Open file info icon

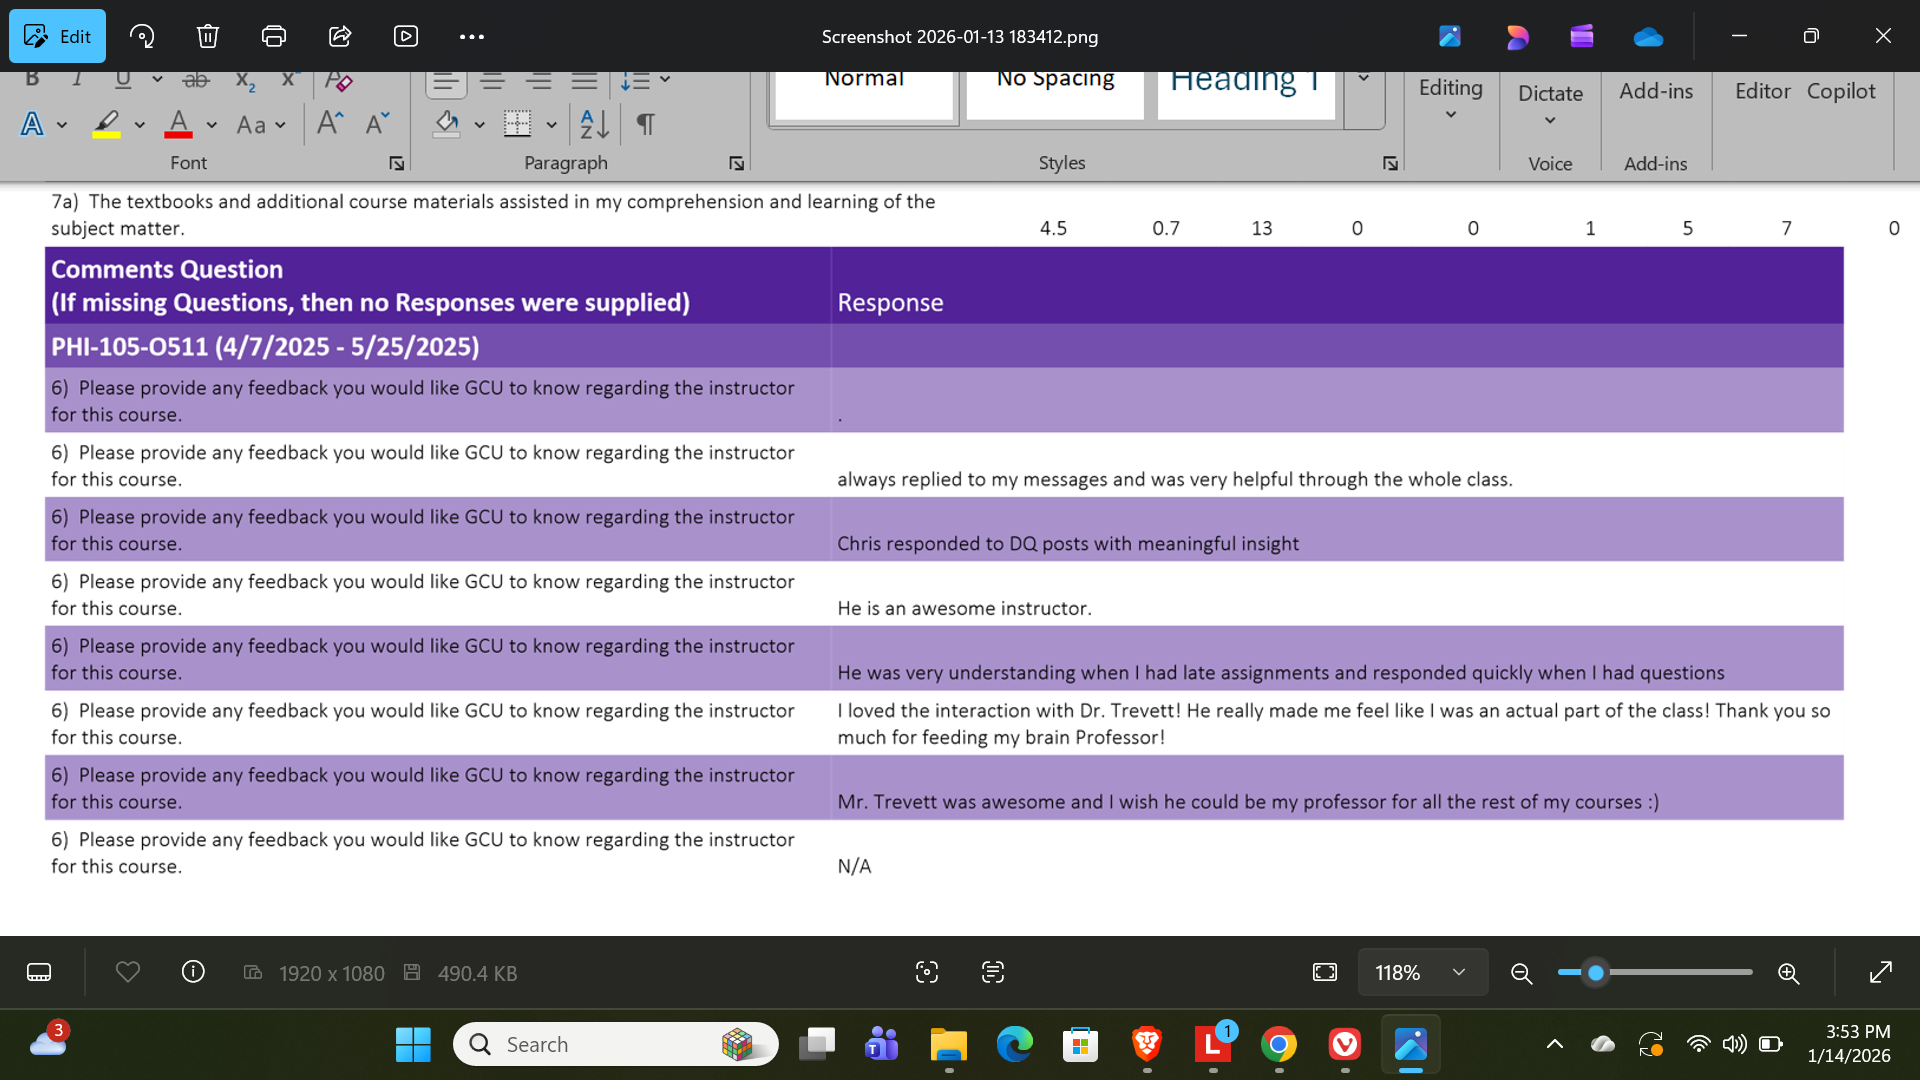coord(193,972)
